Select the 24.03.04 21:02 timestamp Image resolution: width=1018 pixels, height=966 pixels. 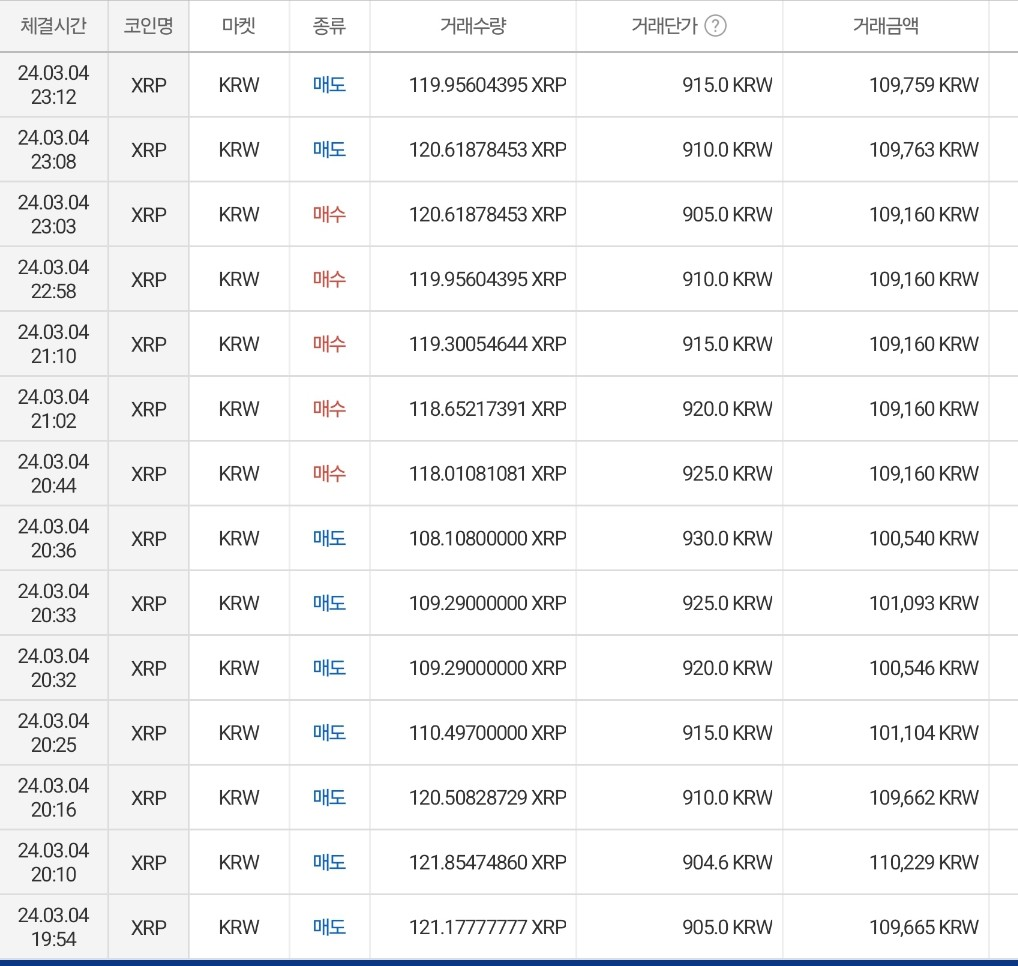pos(53,409)
